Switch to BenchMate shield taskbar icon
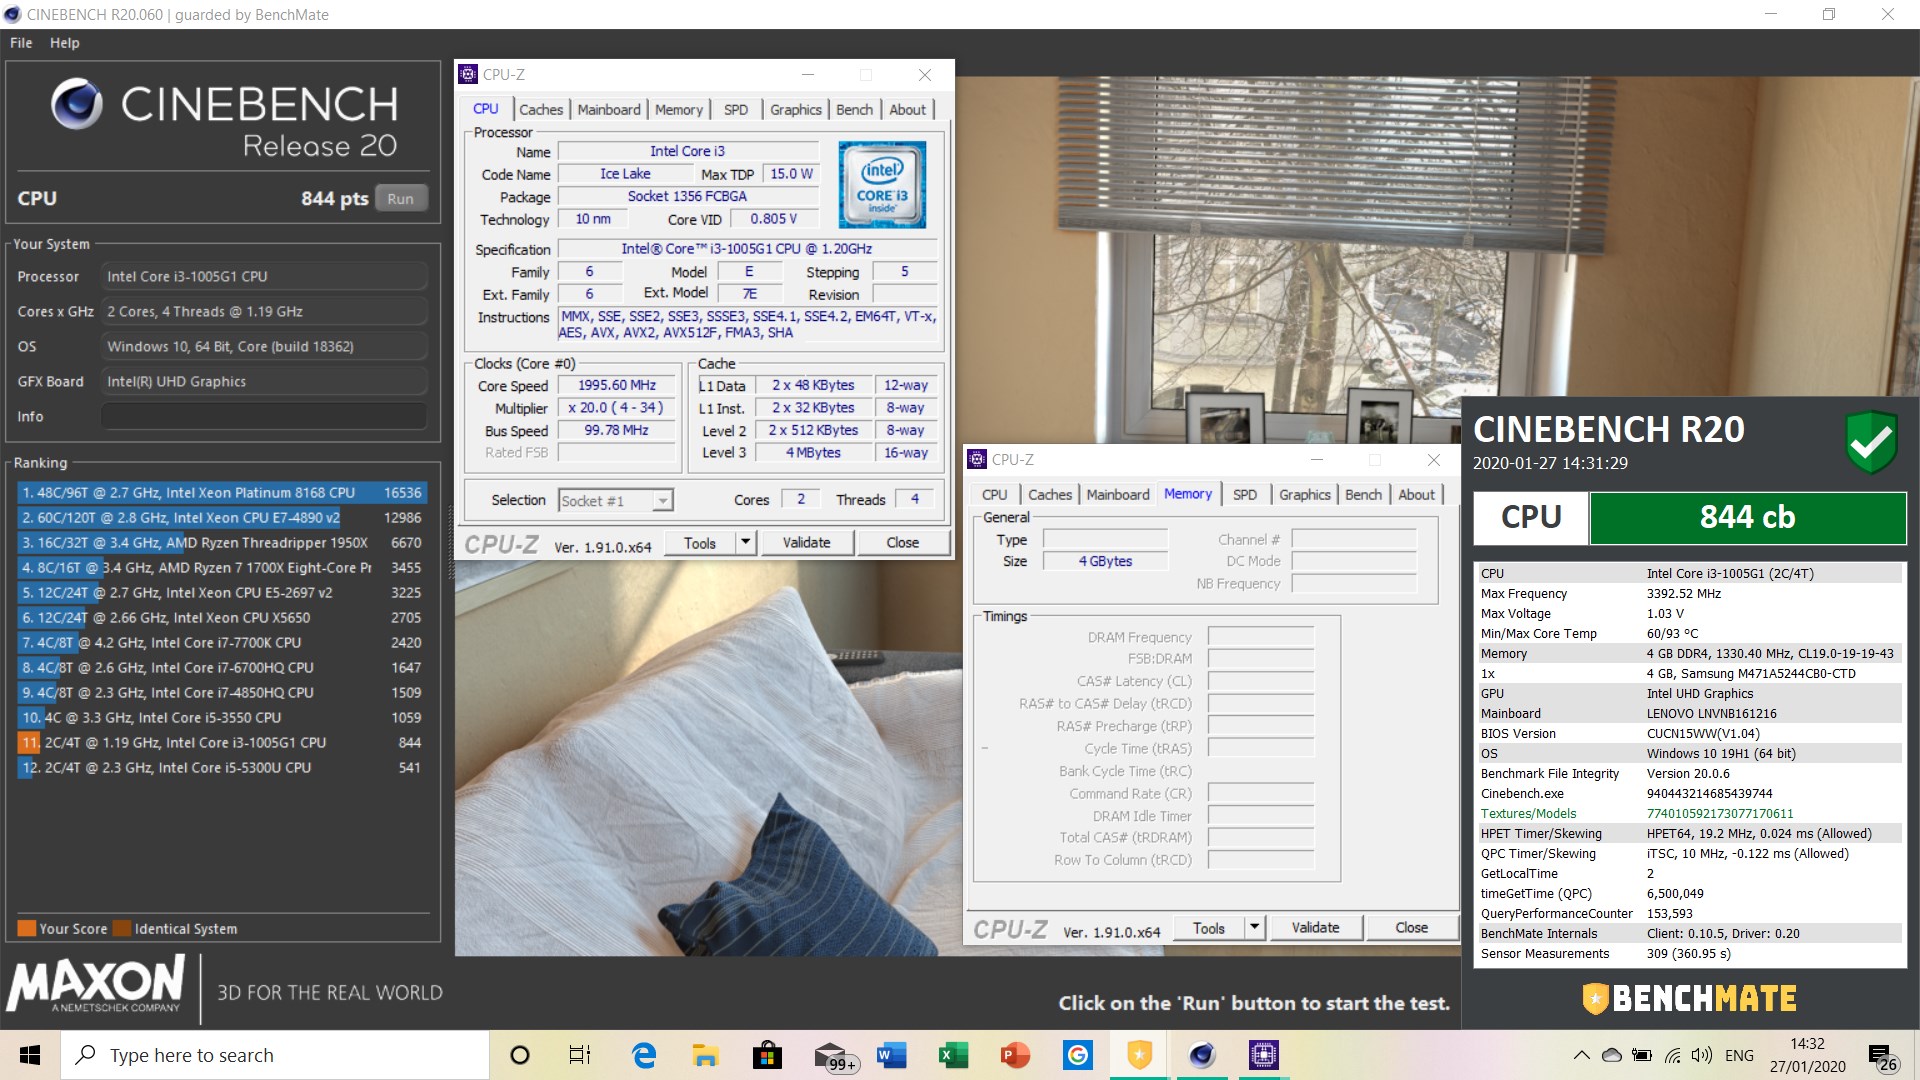This screenshot has height=1080, width=1920. pos(1139,1055)
